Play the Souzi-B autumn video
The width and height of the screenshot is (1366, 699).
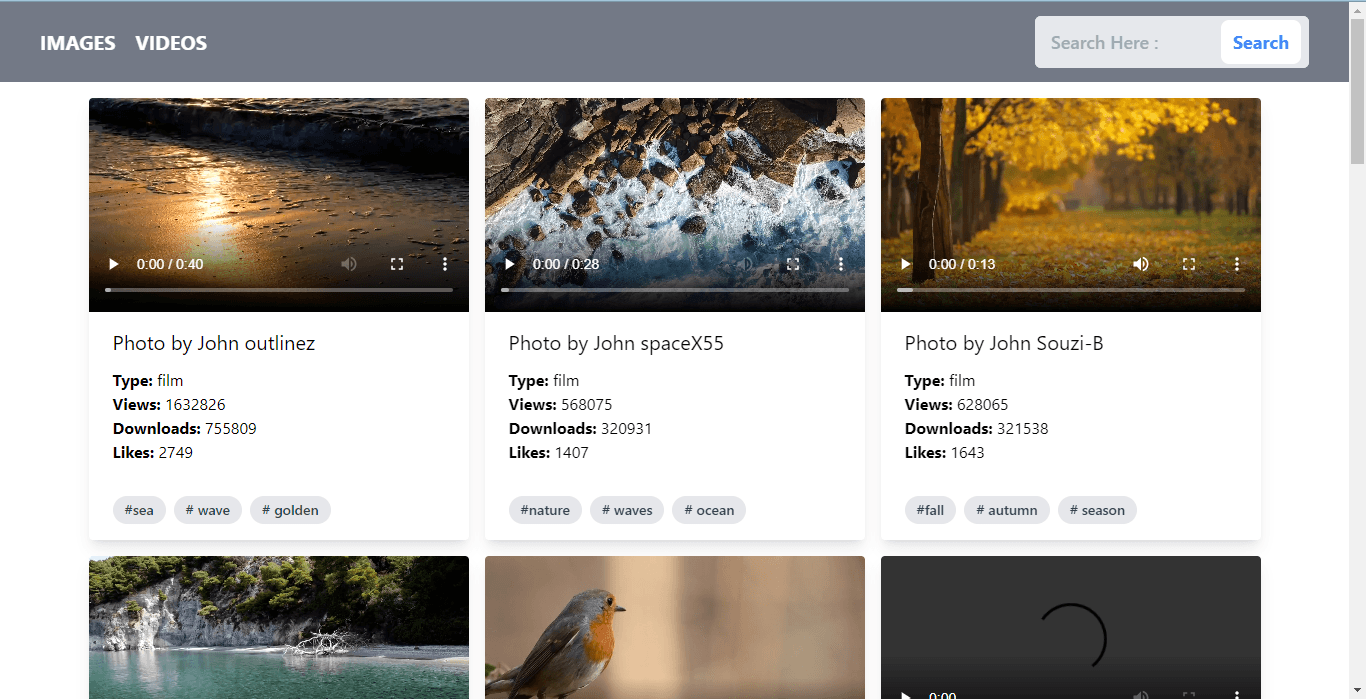pyautogui.click(x=905, y=264)
